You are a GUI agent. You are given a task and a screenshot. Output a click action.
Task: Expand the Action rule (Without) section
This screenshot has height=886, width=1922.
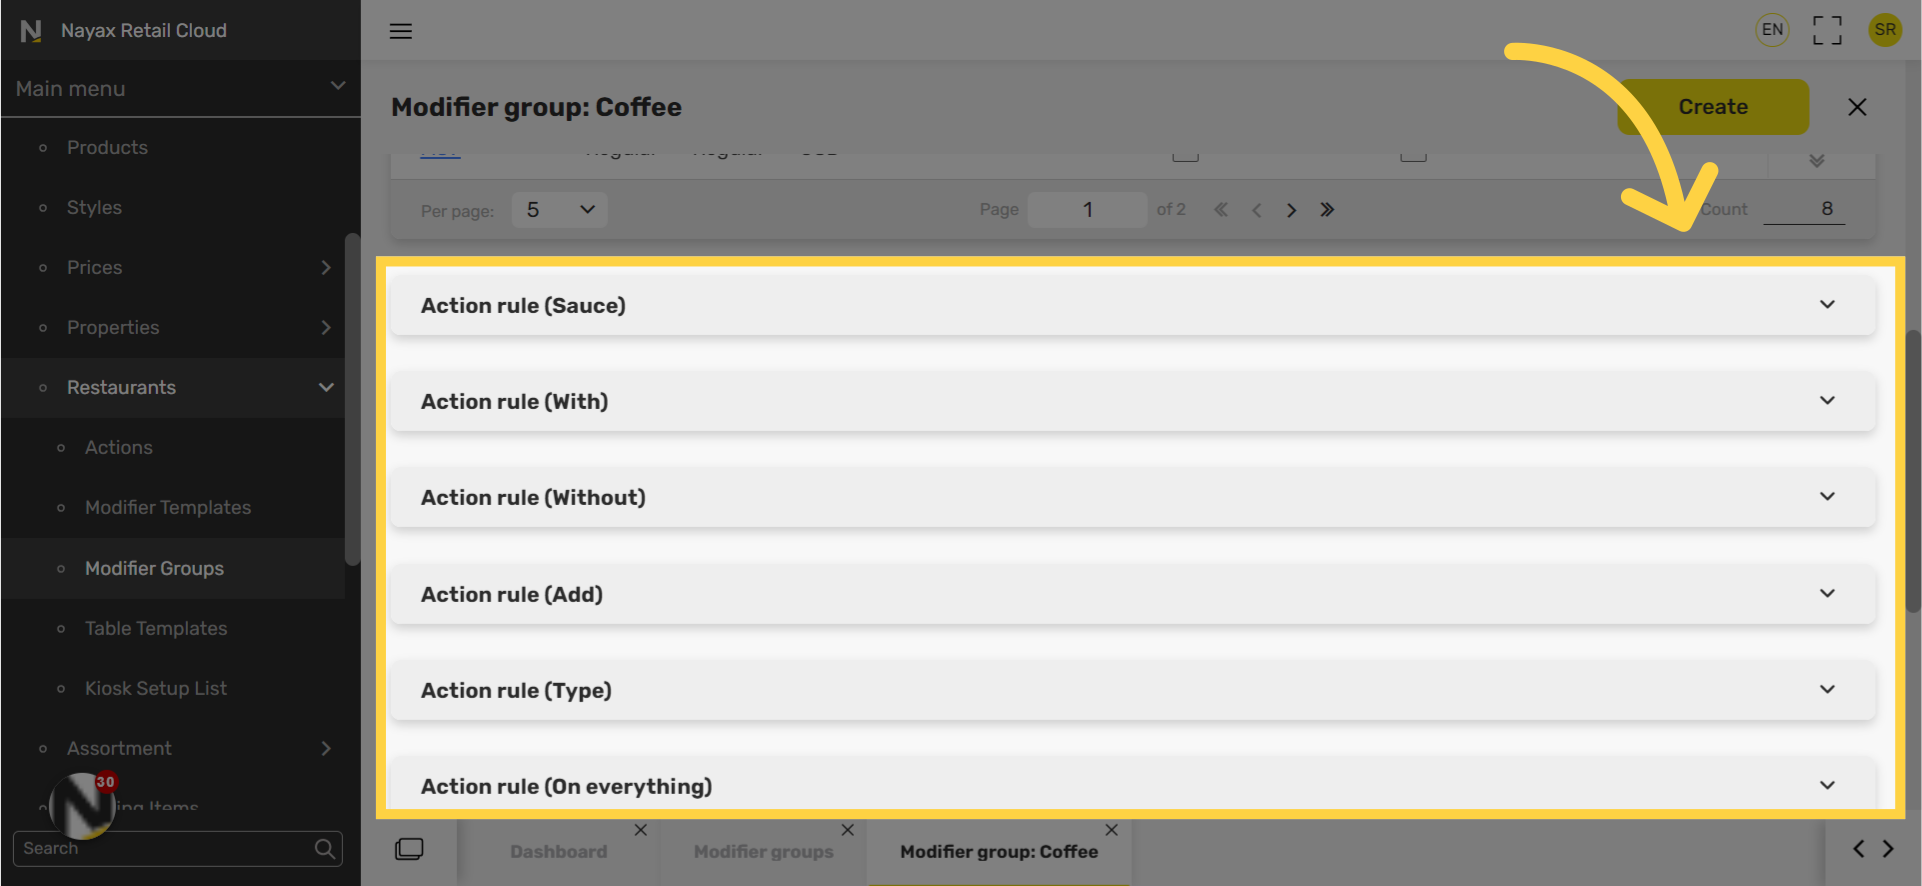tap(1132, 497)
